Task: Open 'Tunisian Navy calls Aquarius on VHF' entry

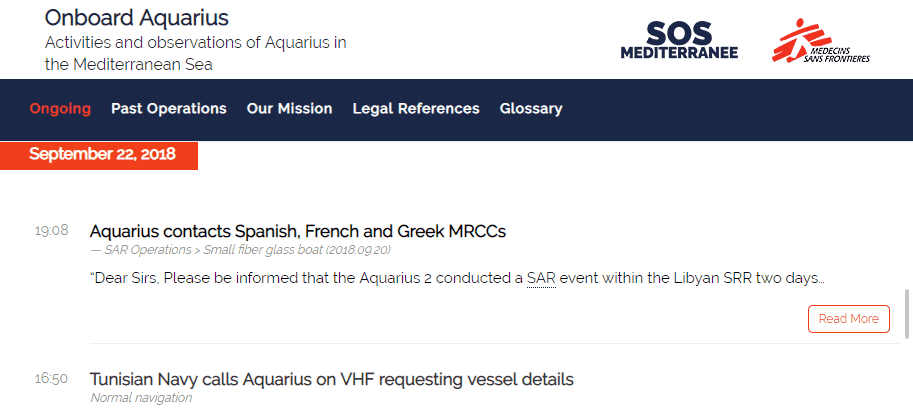Action: (x=331, y=379)
